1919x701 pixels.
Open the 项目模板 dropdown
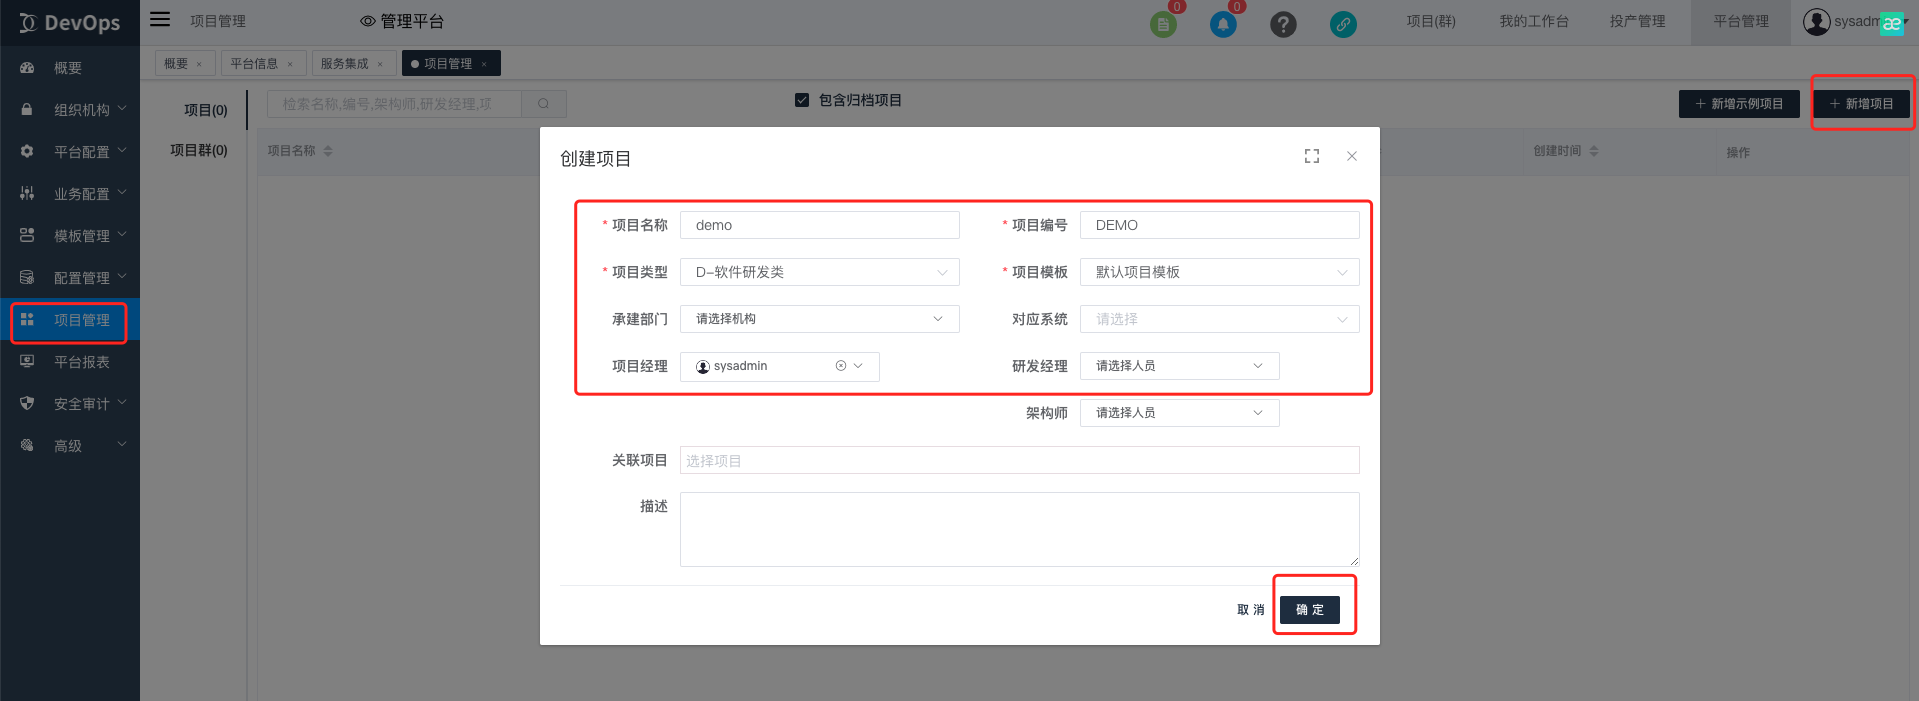click(1219, 272)
